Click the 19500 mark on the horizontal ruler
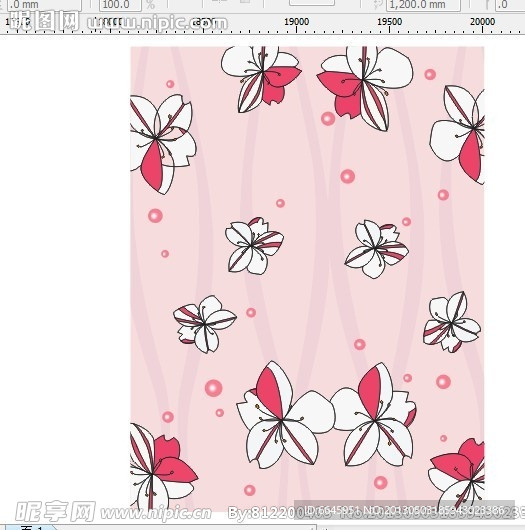The image size is (525, 530). [389, 22]
